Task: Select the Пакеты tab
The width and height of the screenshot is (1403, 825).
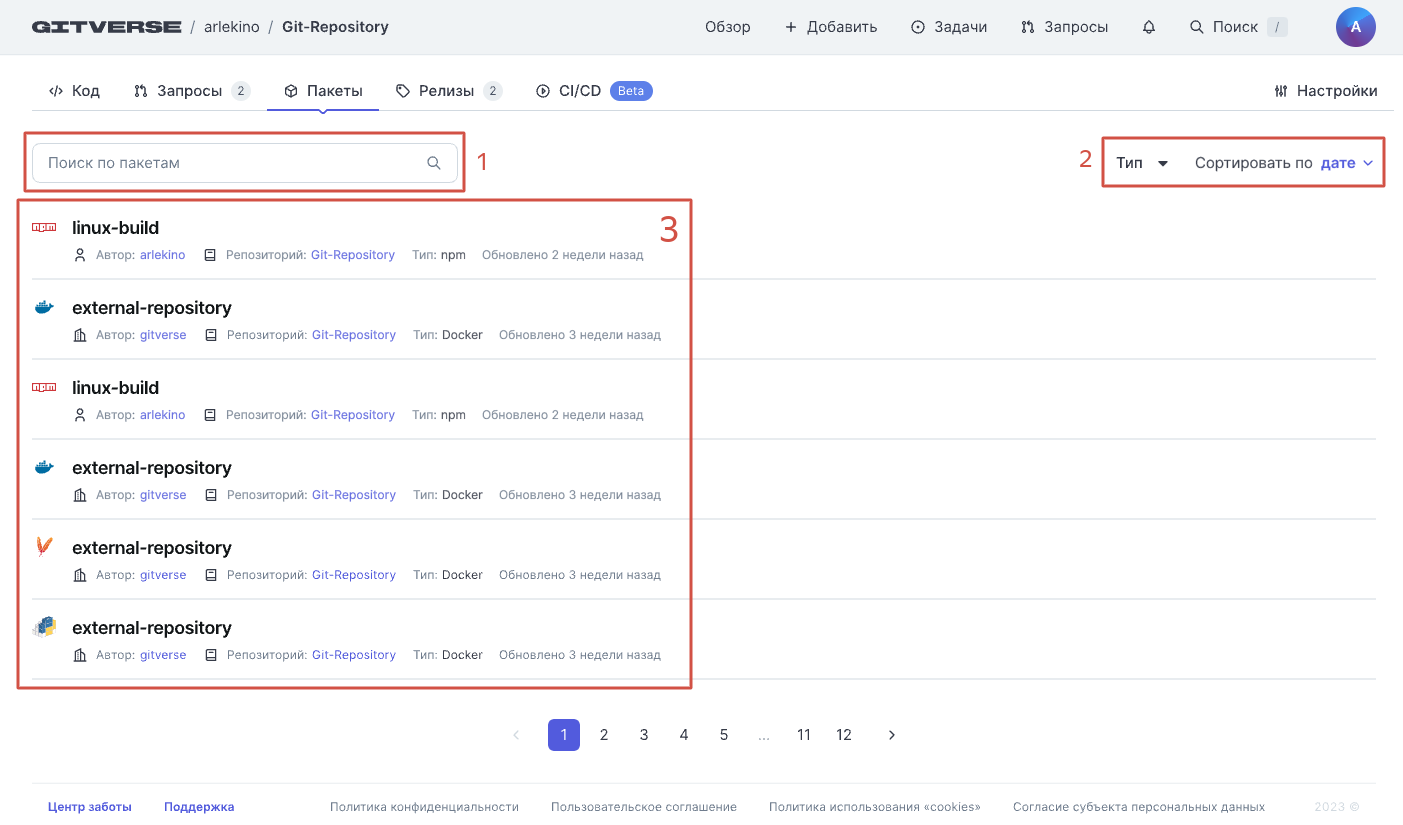Action: [x=323, y=91]
